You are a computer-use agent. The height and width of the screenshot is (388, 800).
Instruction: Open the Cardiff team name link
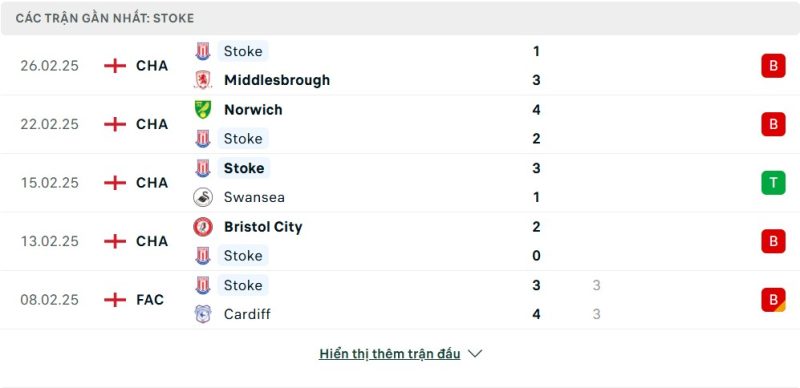247,314
